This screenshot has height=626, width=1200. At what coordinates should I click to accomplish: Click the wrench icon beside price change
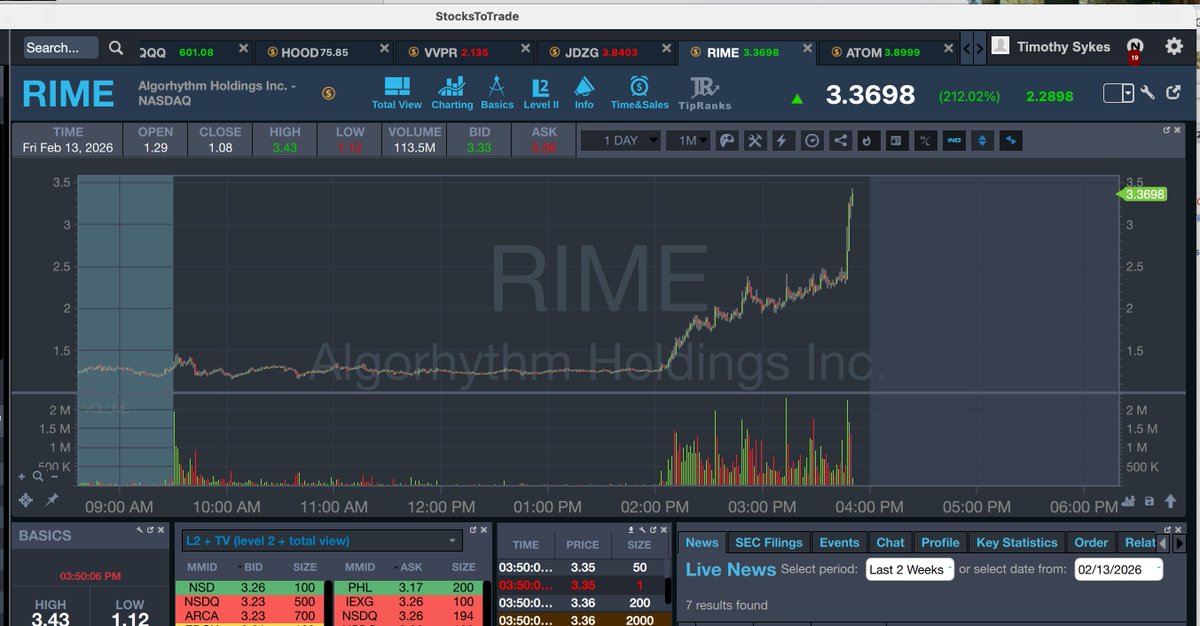pos(1148,93)
